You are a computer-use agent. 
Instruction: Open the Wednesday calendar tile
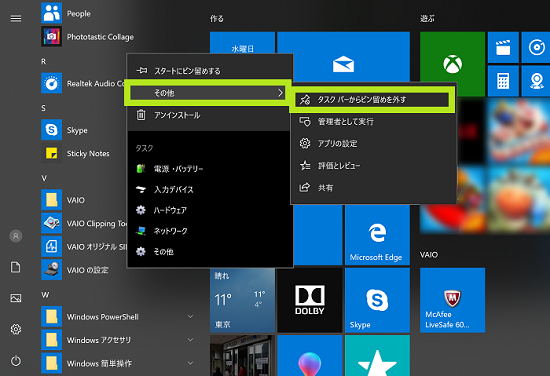pyautogui.click(x=242, y=43)
